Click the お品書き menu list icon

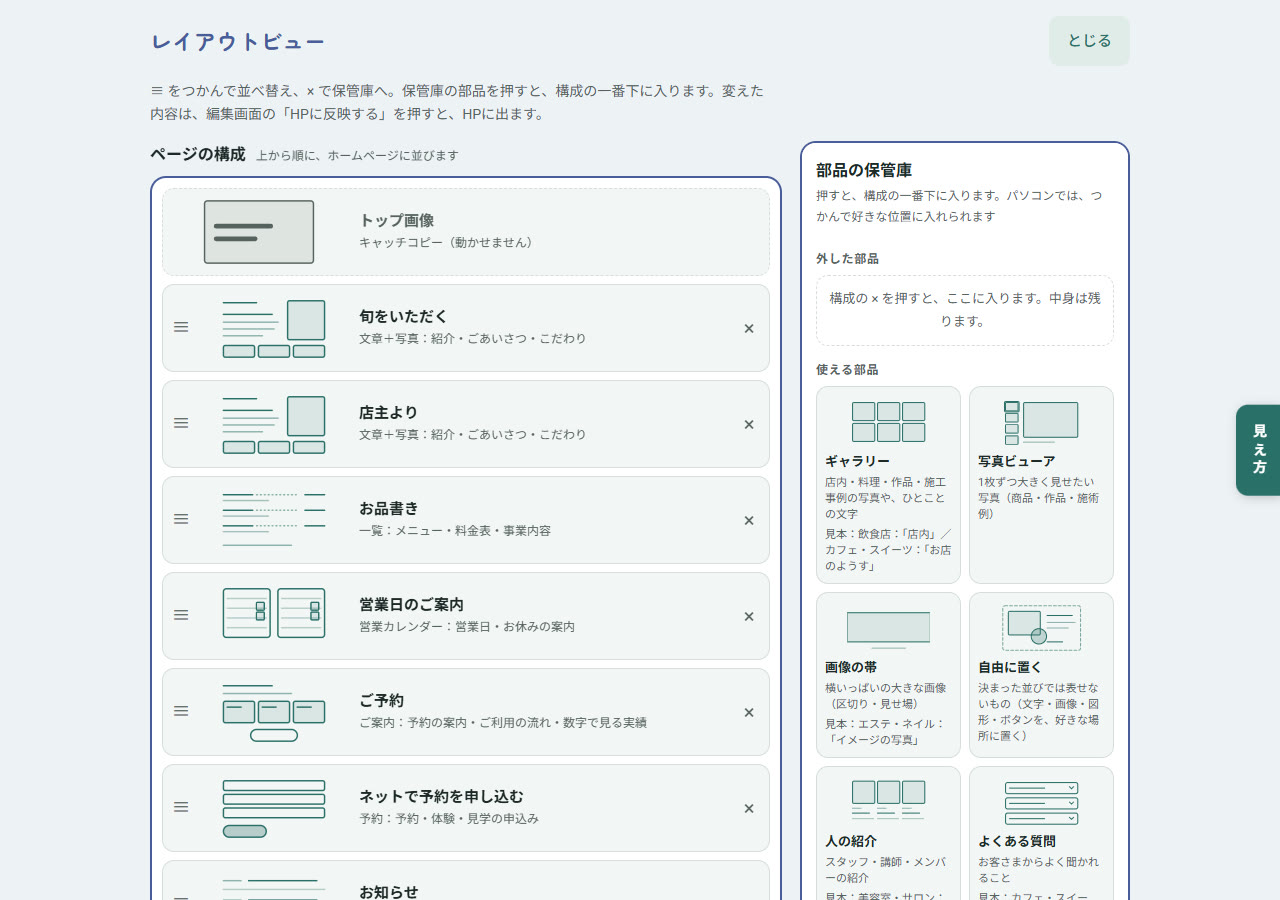pos(274,520)
